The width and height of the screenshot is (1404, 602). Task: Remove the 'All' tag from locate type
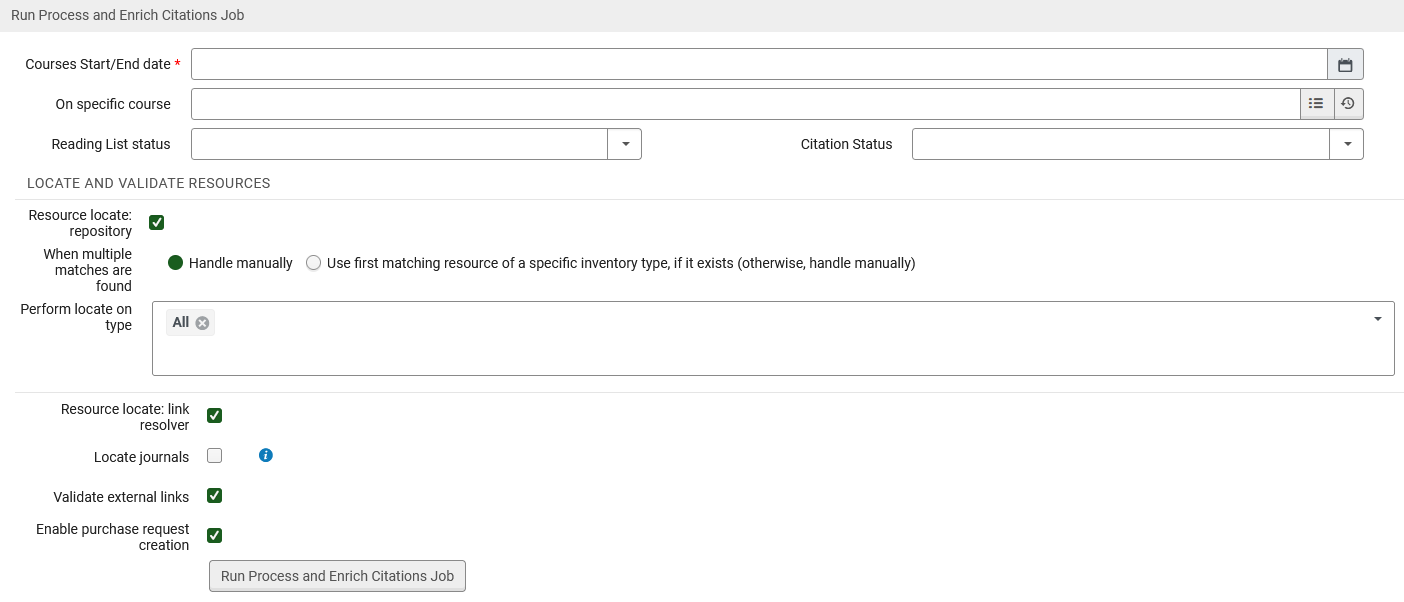(202, 323)
